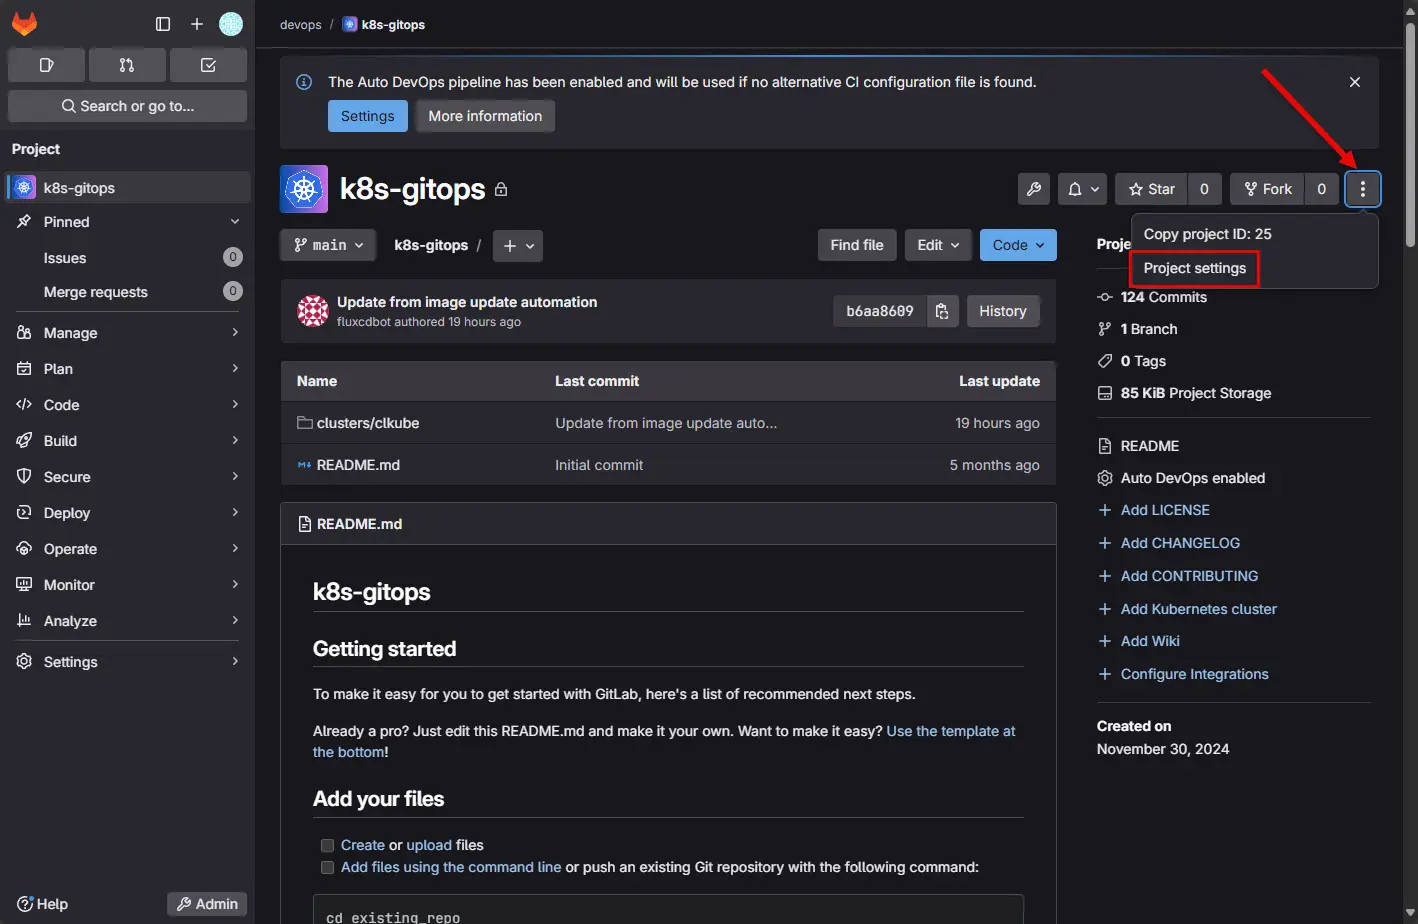Image resolution: width=1418 pixels, height=924 pixels.
Task: Open the 124 Commits link
Action: (x=1164, y=297)
